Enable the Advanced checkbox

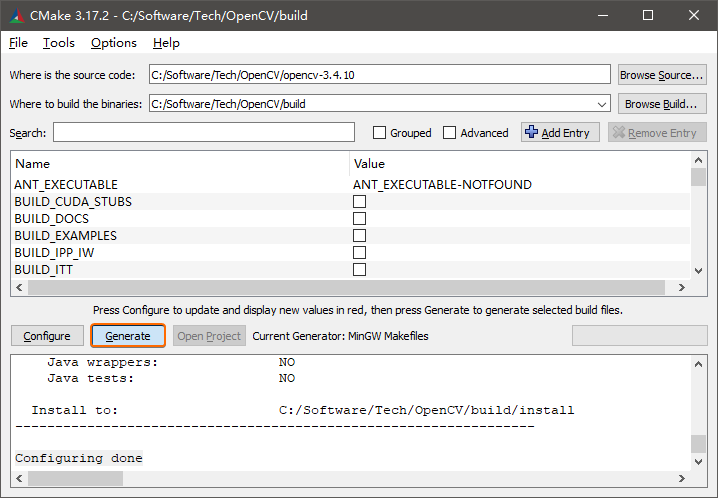449,133
